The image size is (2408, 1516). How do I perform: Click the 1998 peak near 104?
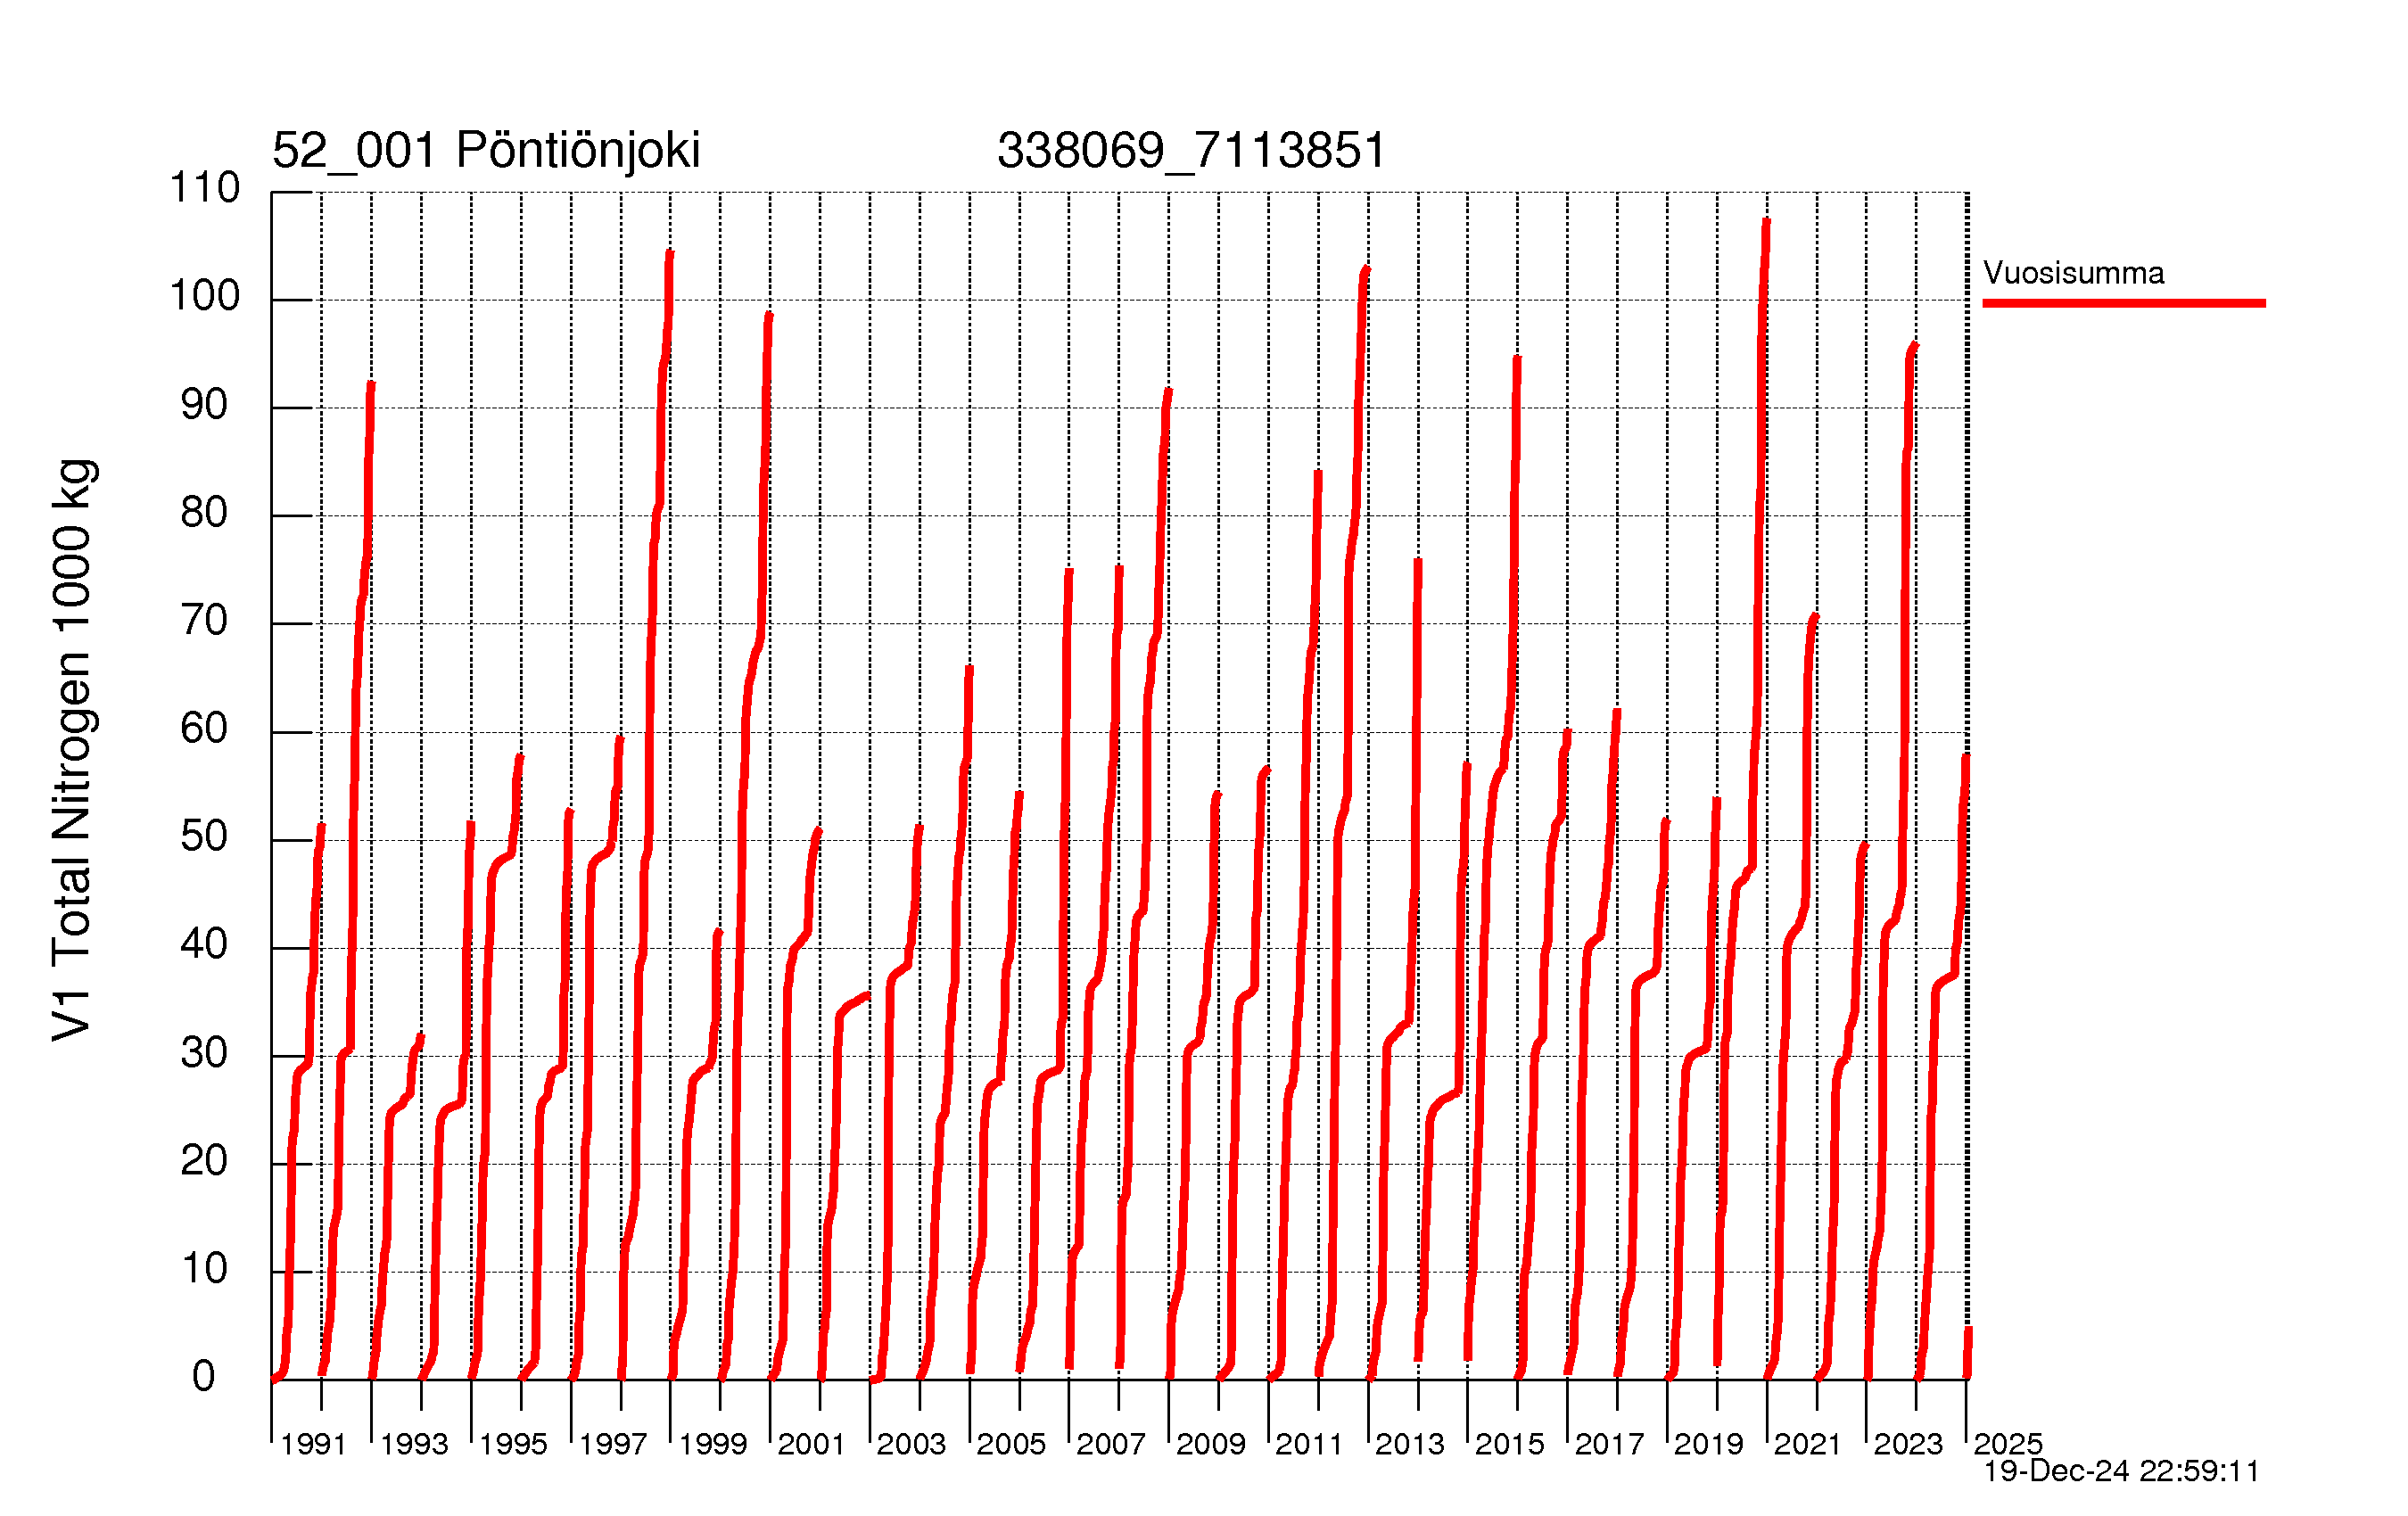click(670, 253)
